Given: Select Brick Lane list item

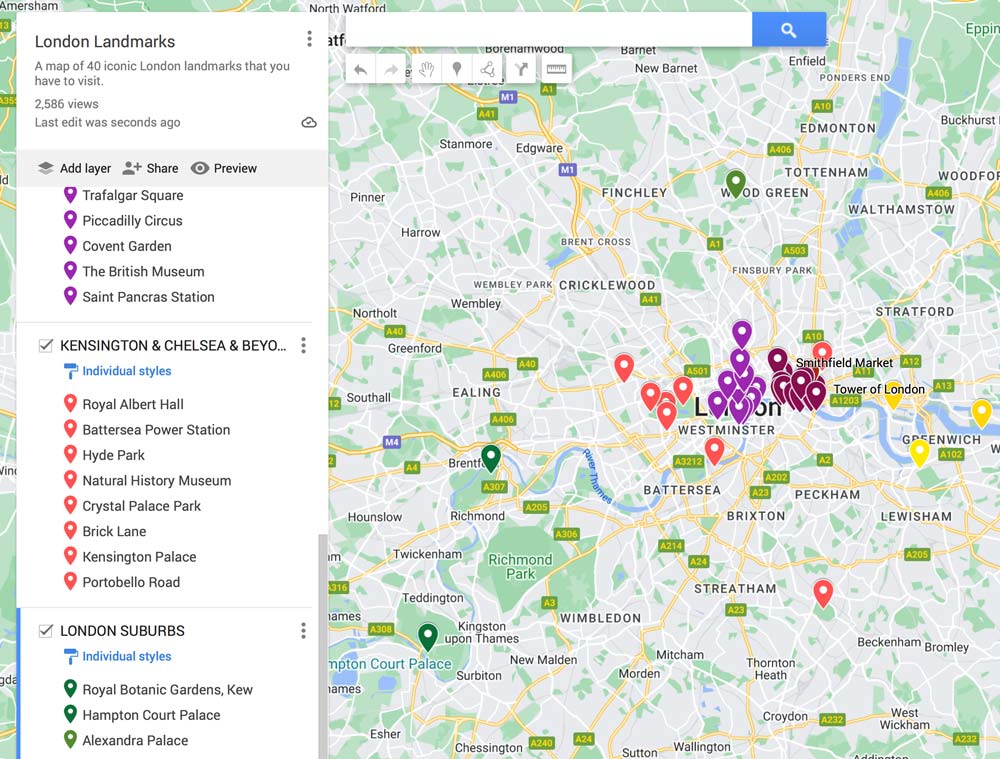Looking at the screenshot, I should [114, 532].
